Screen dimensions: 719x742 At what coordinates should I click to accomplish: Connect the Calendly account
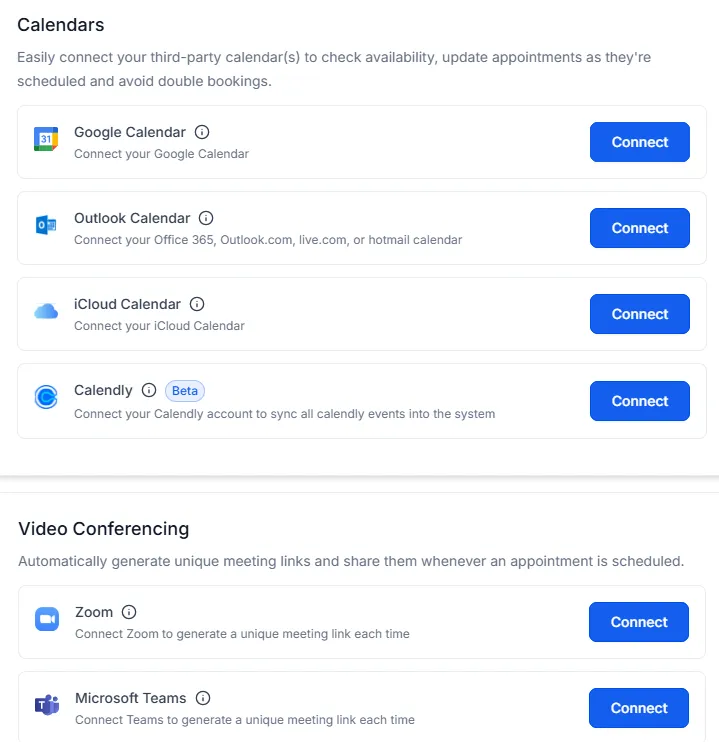pyautogui.click(x=639, y=401)
